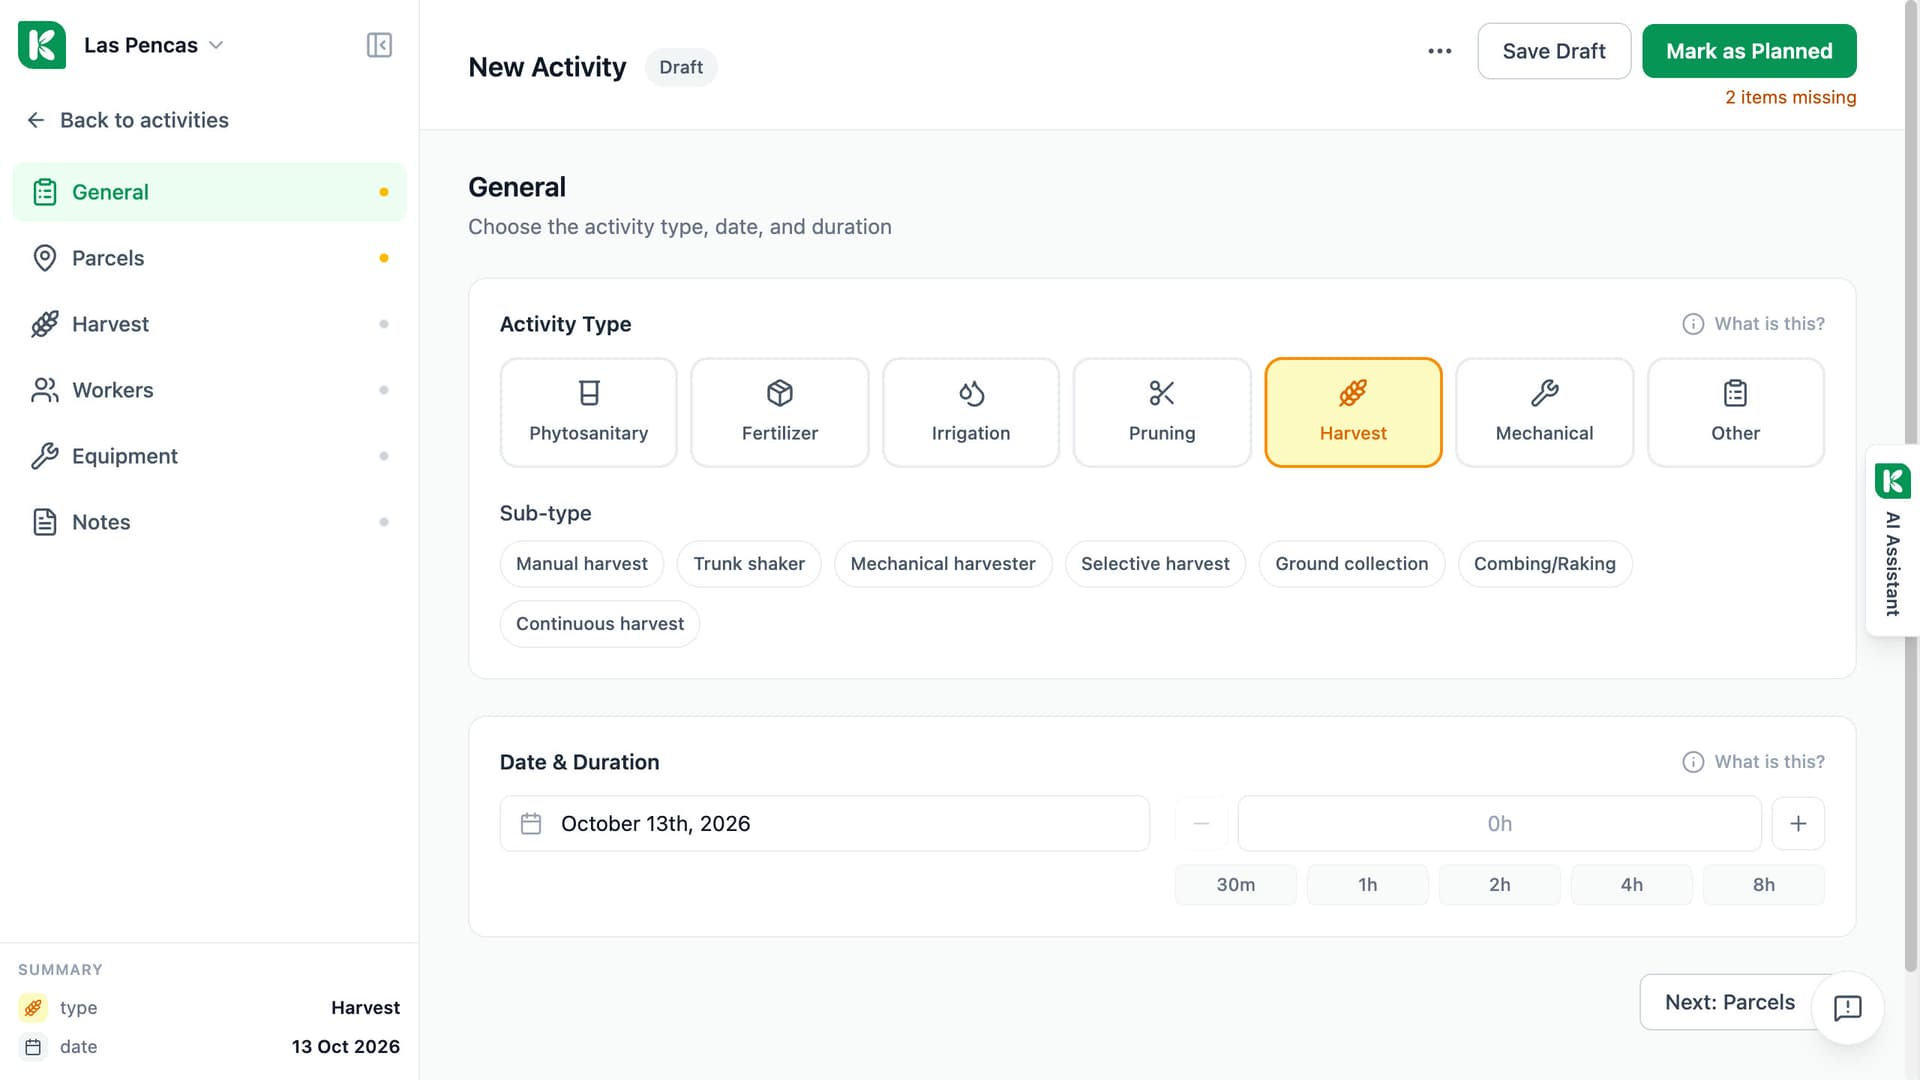
Task: Collapse the sidebar panel icon
Action: 379,45
